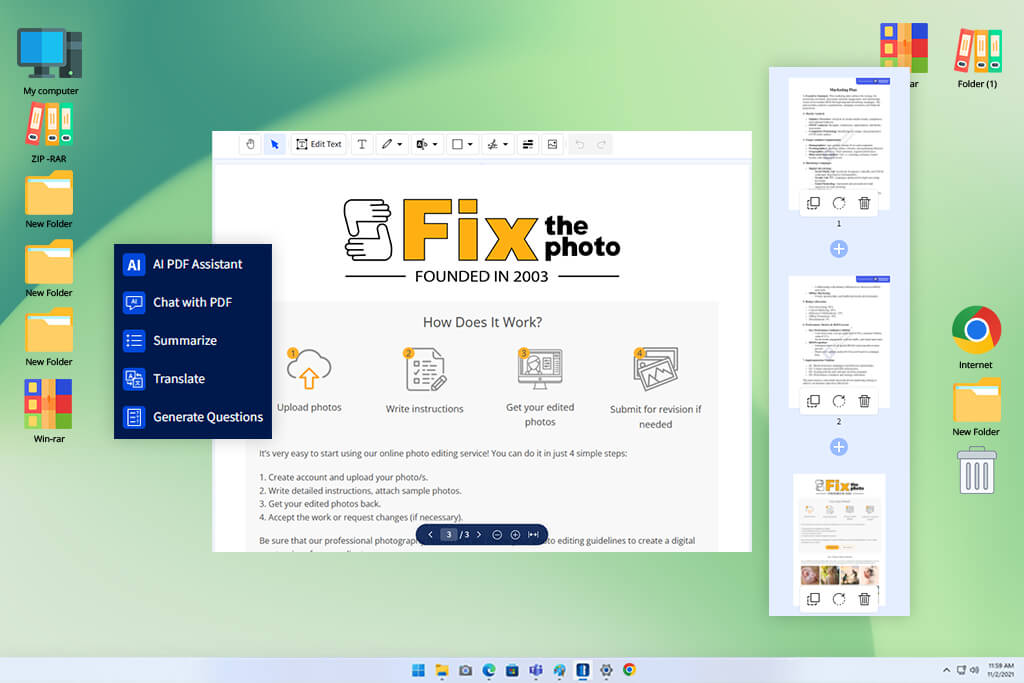Image resolution: width=1024 pixels, height=683 pixels.
Task: Click the fit-to-width icon in page bar
Action: point(534,535)
